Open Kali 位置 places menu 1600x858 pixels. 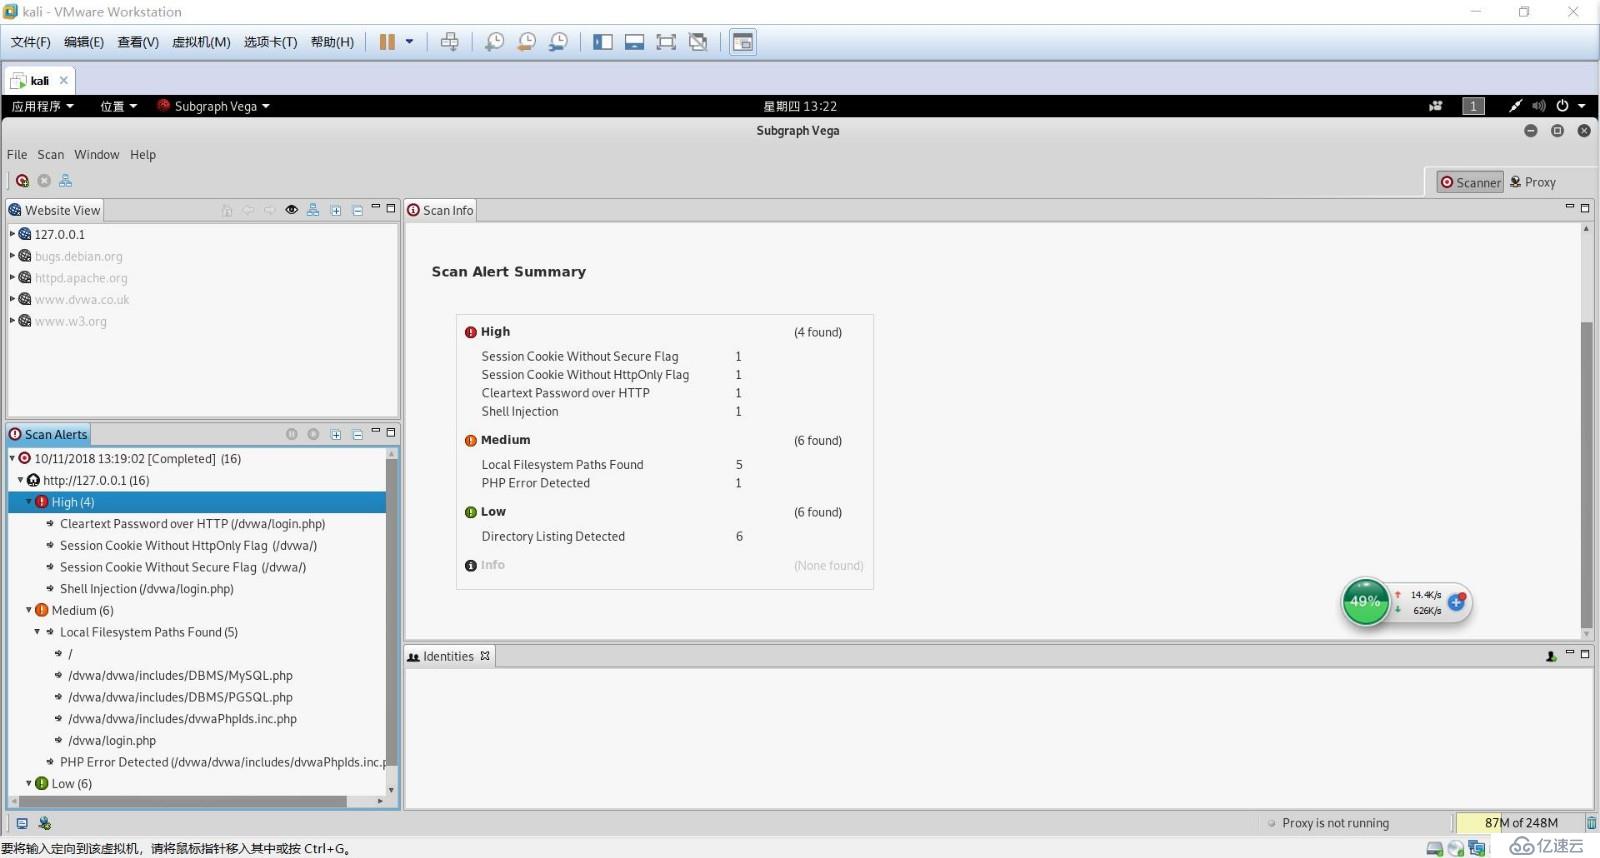[x=118, y=106]
